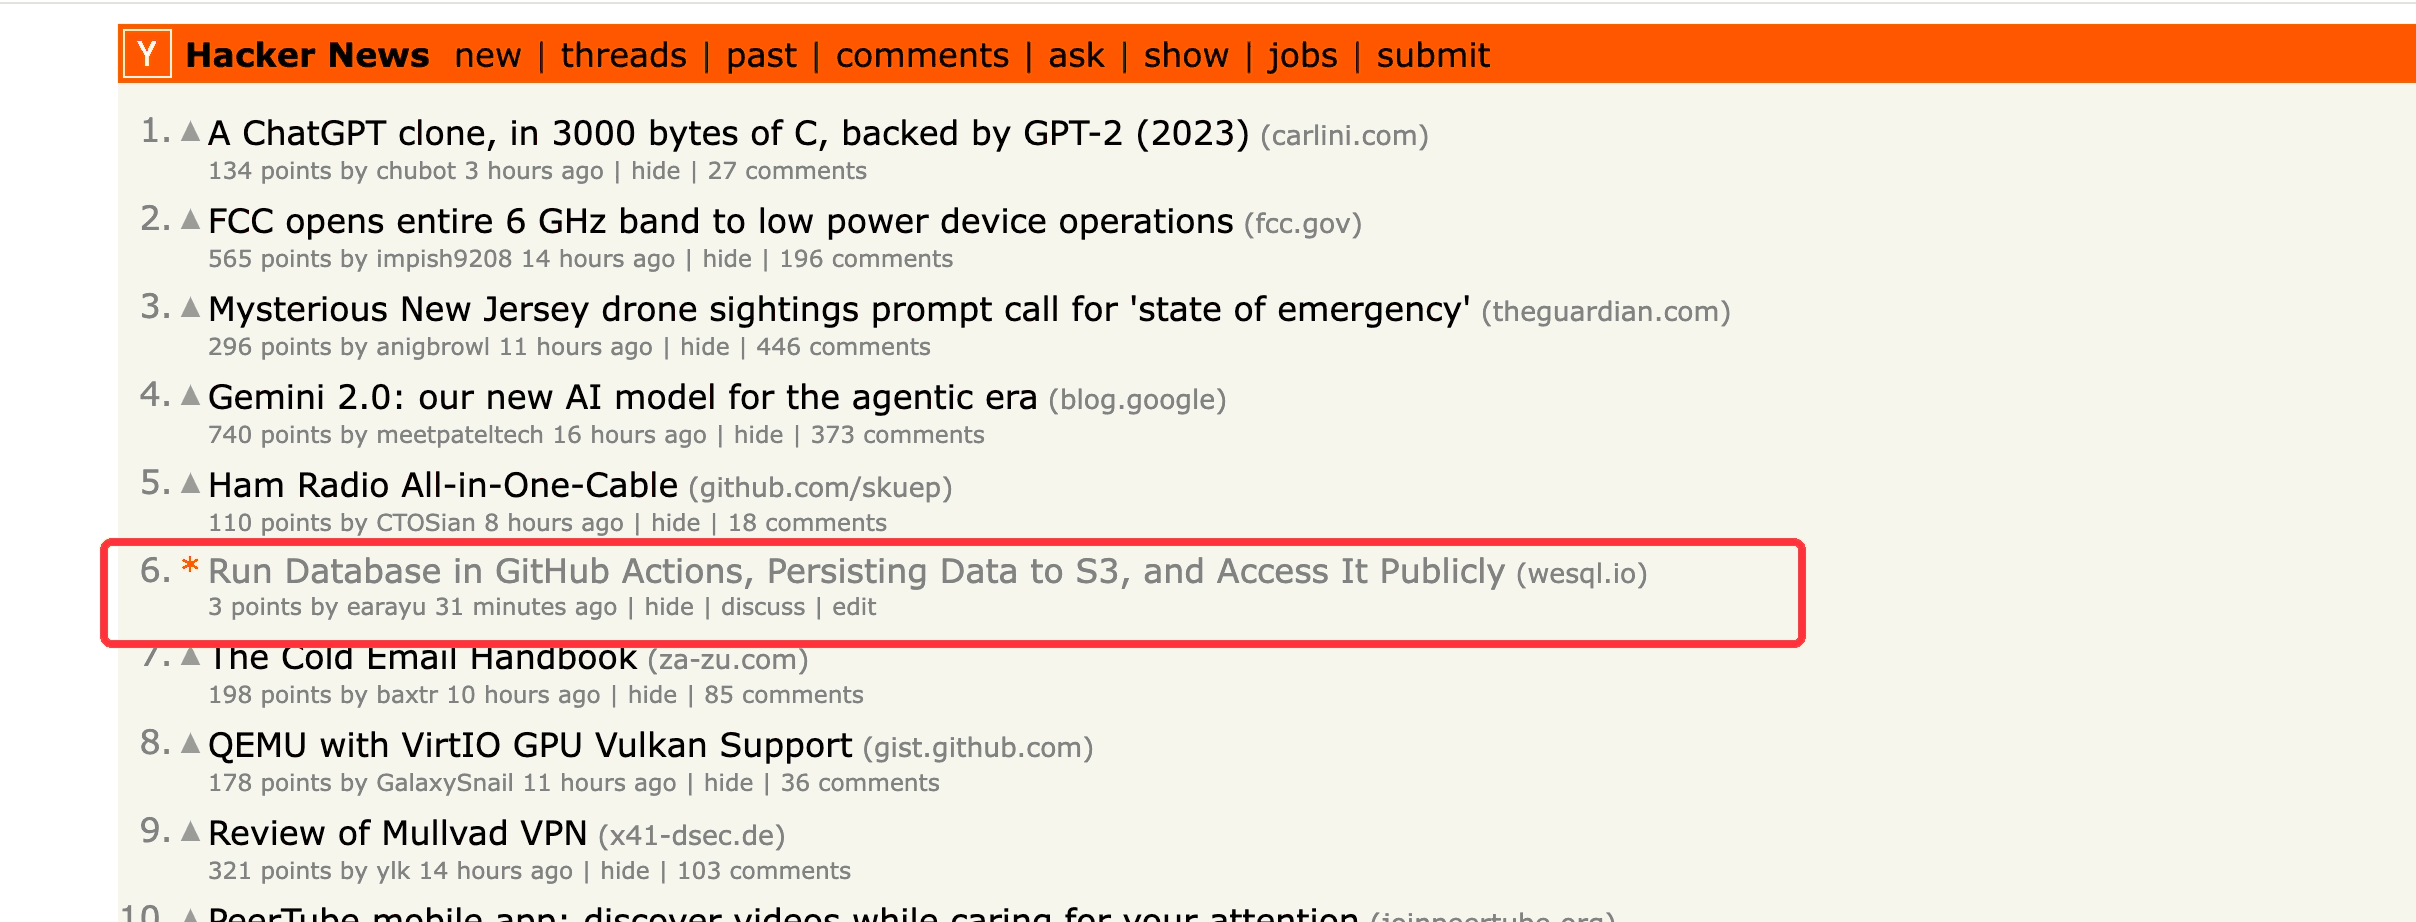Upvote the ChatGPT clone story

(191, 132)
